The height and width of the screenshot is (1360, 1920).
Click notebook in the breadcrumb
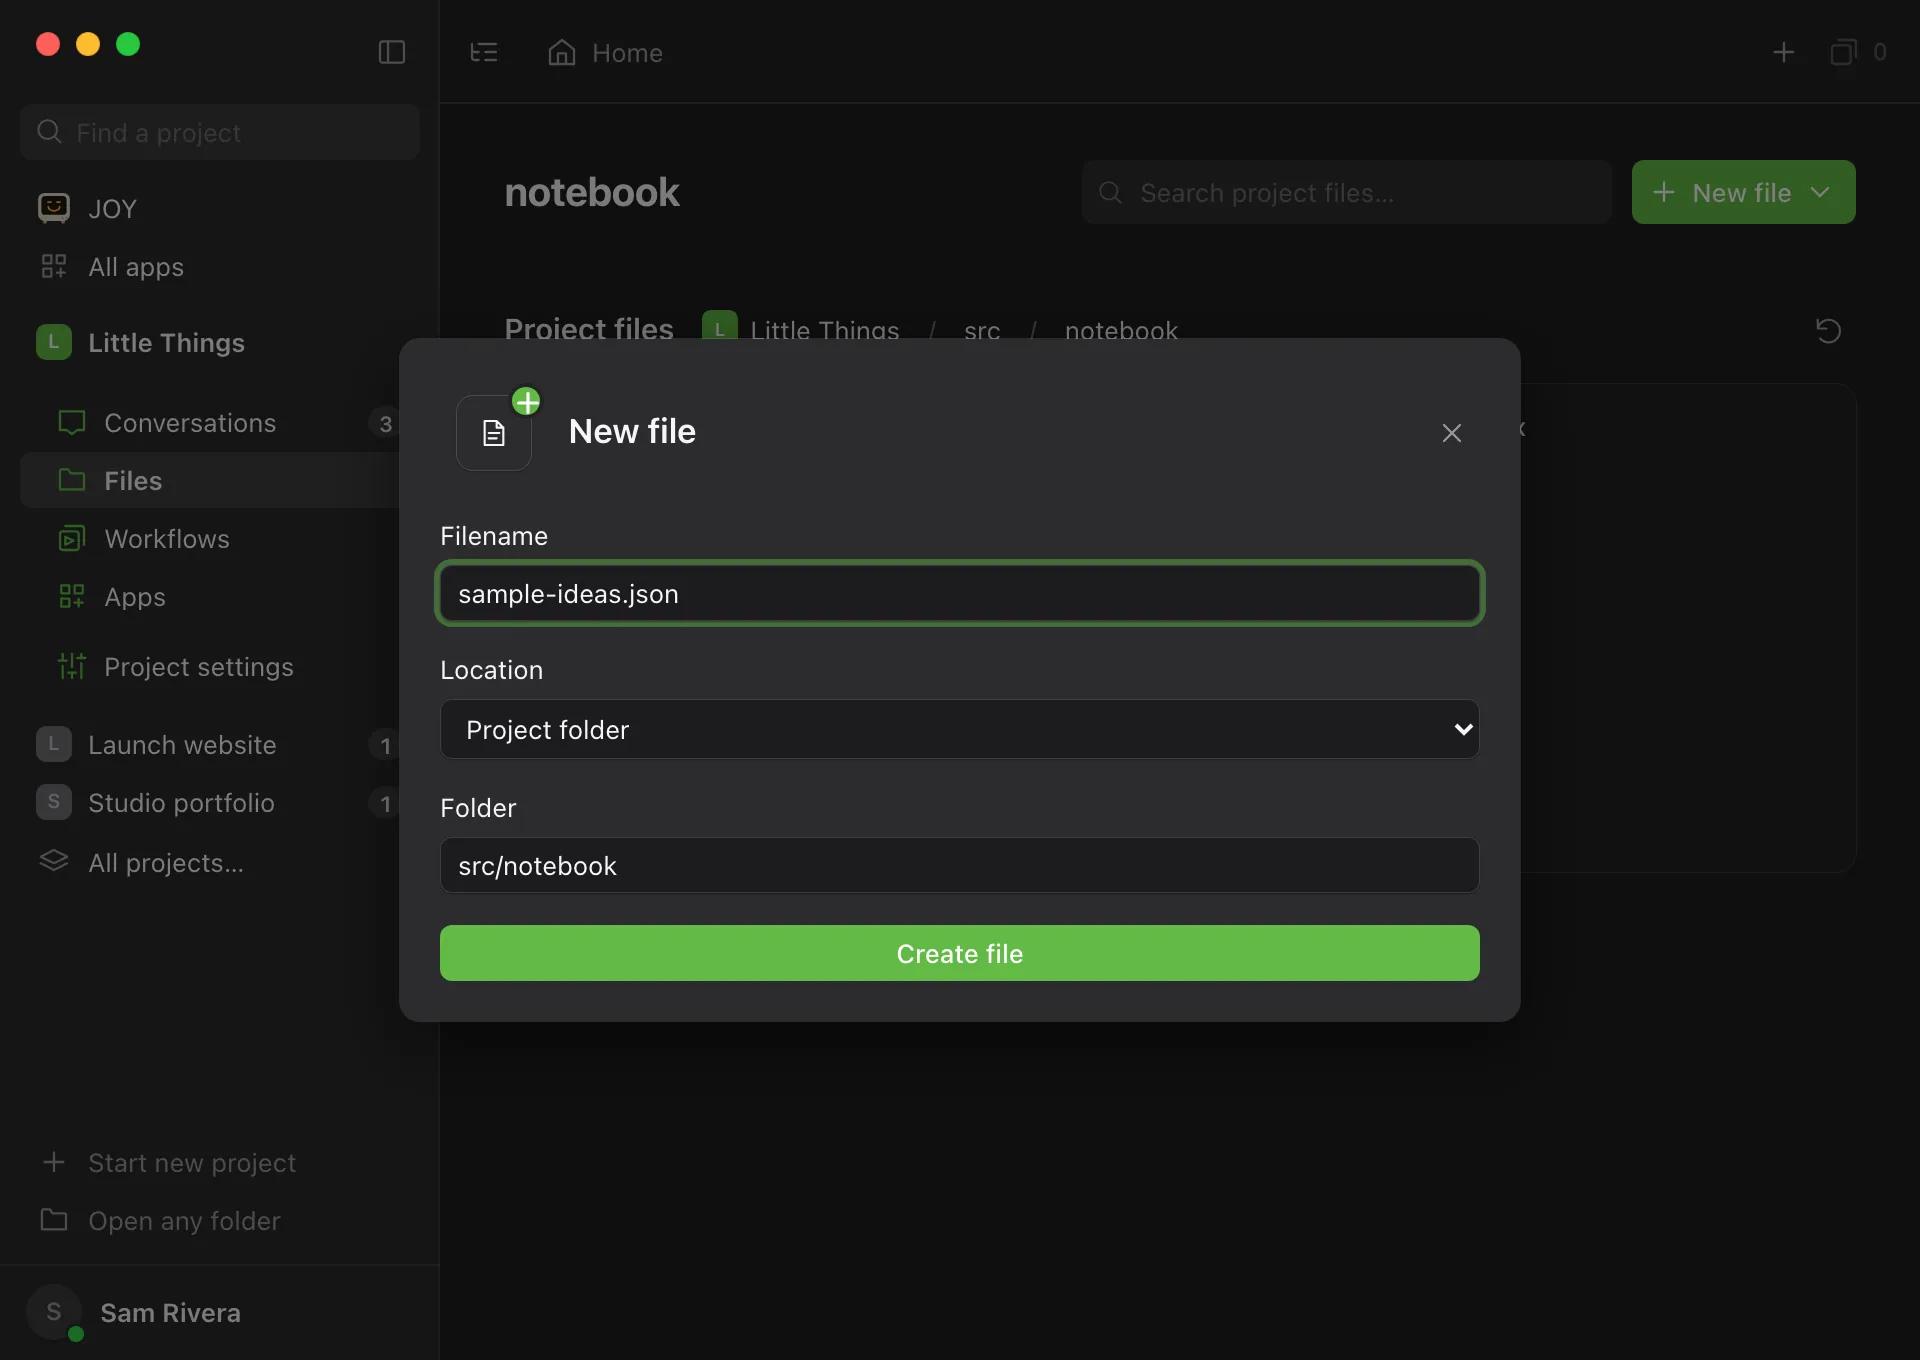(x=1121, y=330)
